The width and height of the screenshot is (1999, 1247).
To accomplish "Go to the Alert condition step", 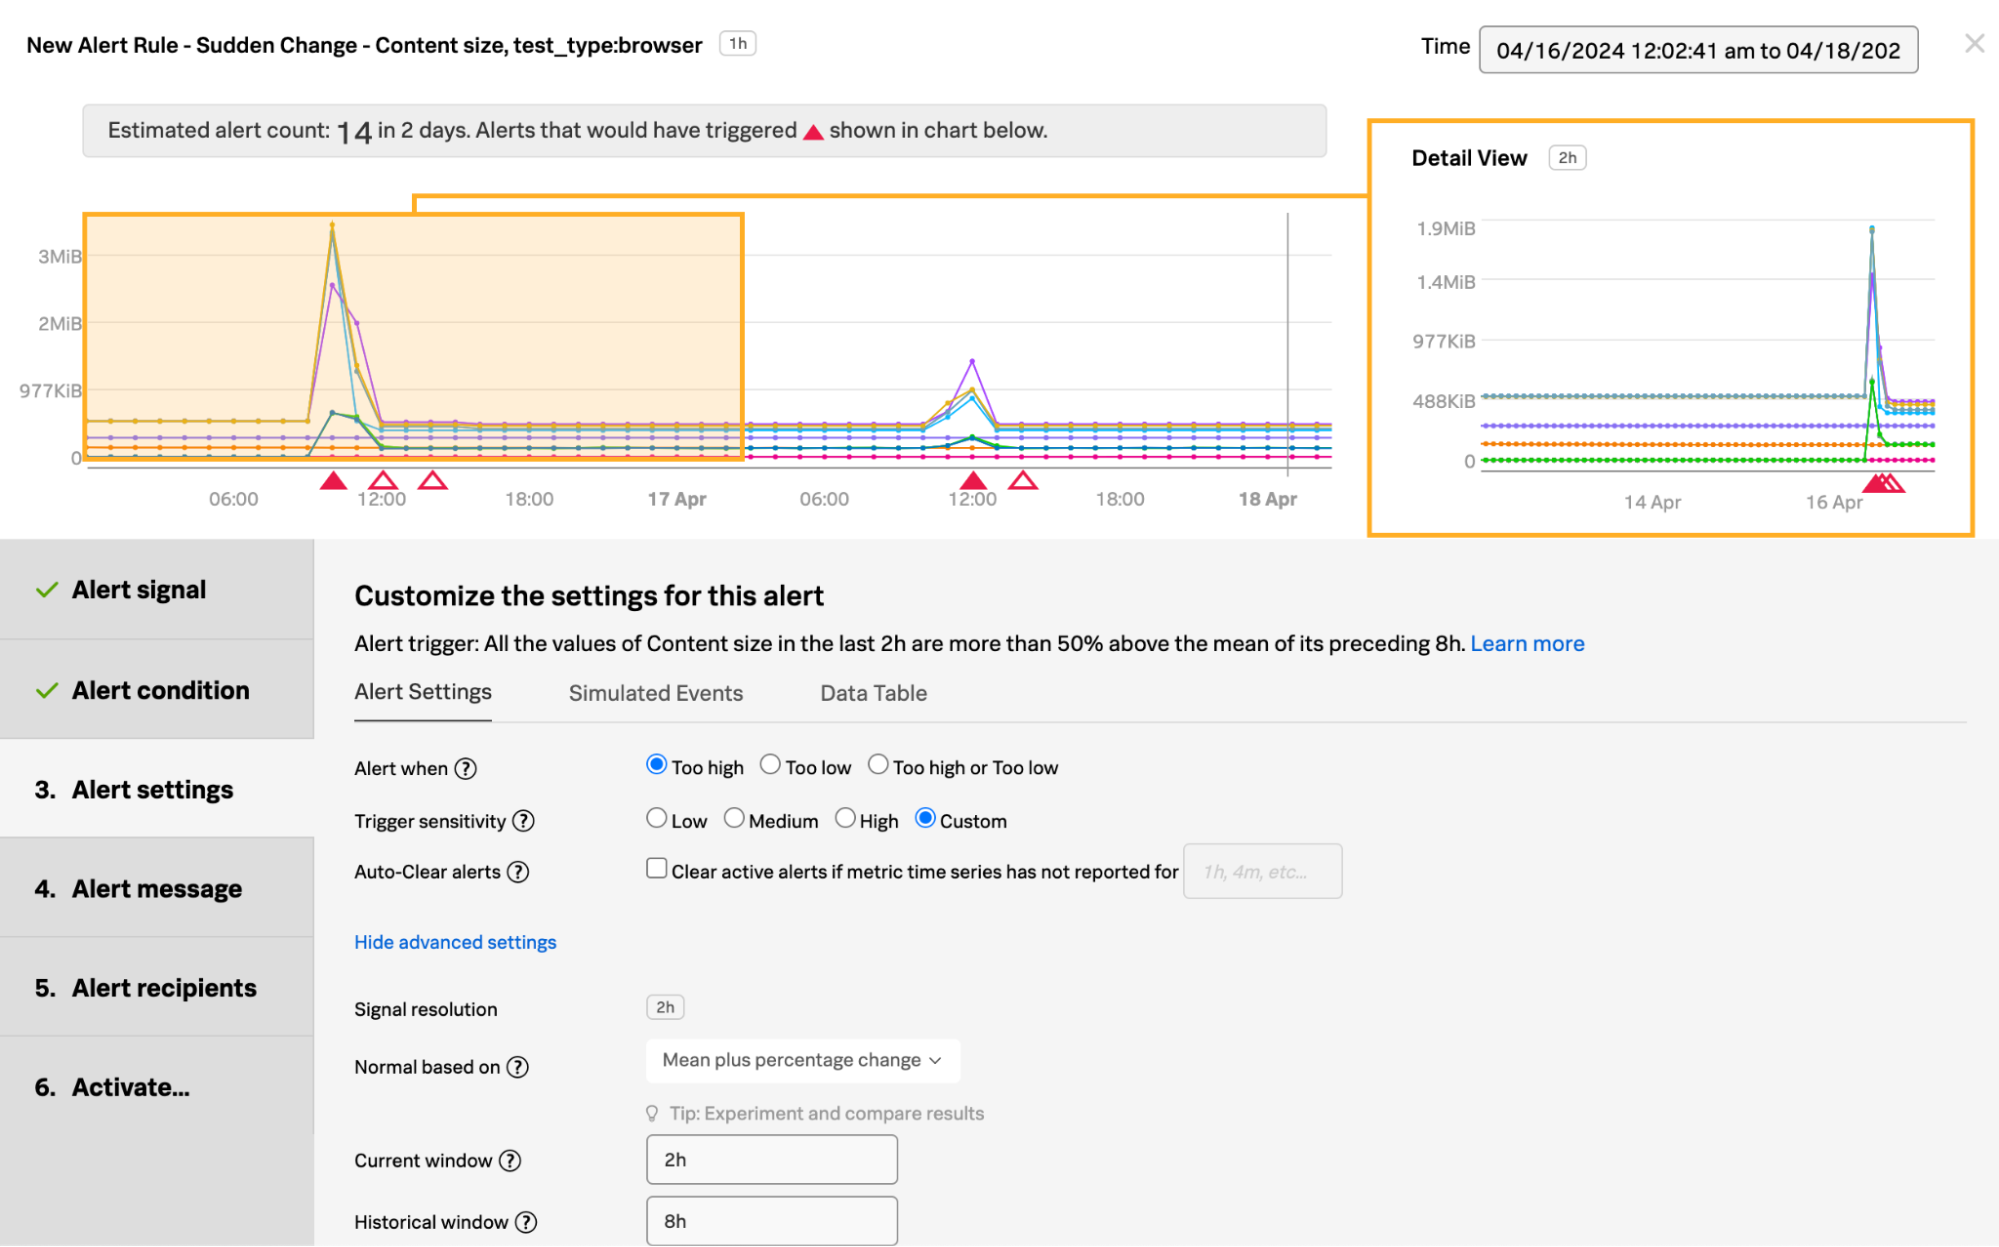I will coord(157,690).
